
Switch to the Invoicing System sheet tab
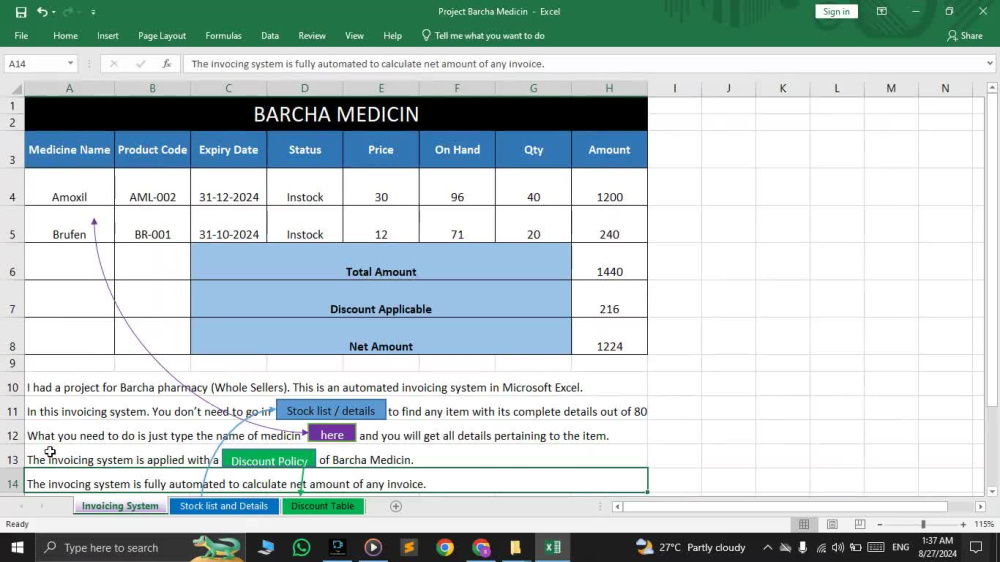[x=120, y=506]
